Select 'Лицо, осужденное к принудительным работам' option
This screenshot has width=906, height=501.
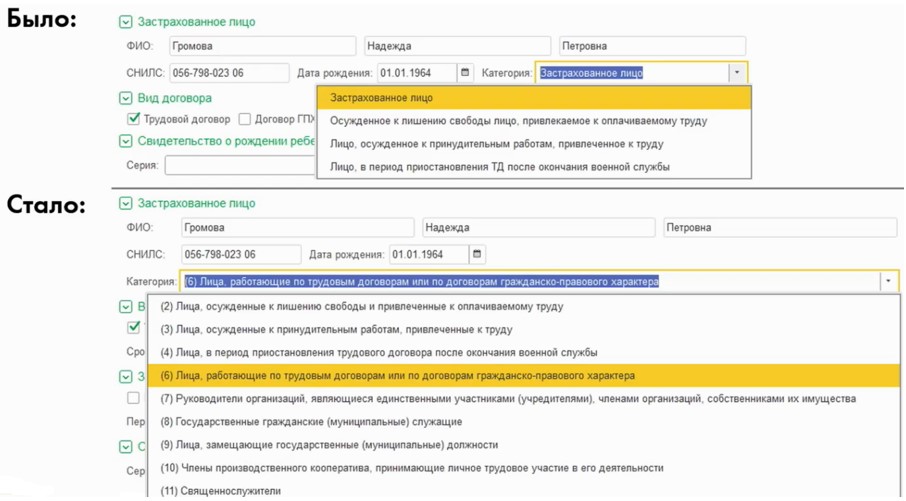pos(534,144)
